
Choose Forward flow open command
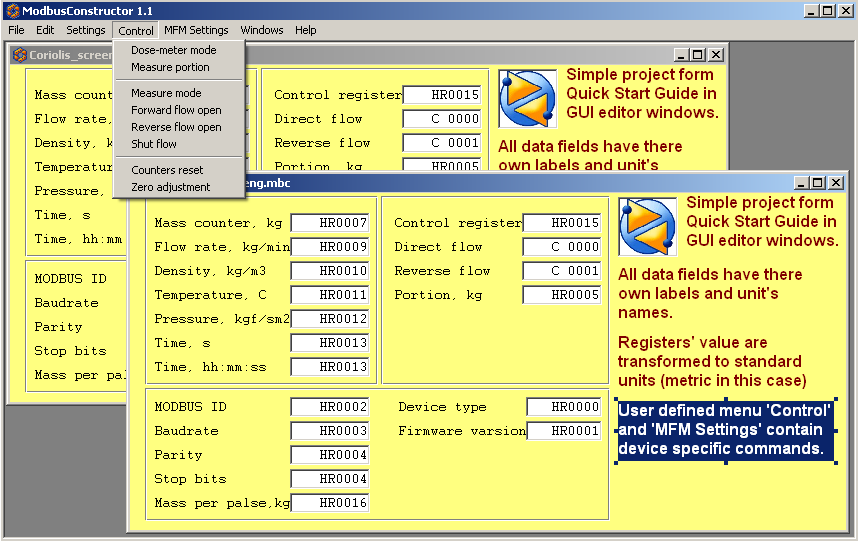178,110
